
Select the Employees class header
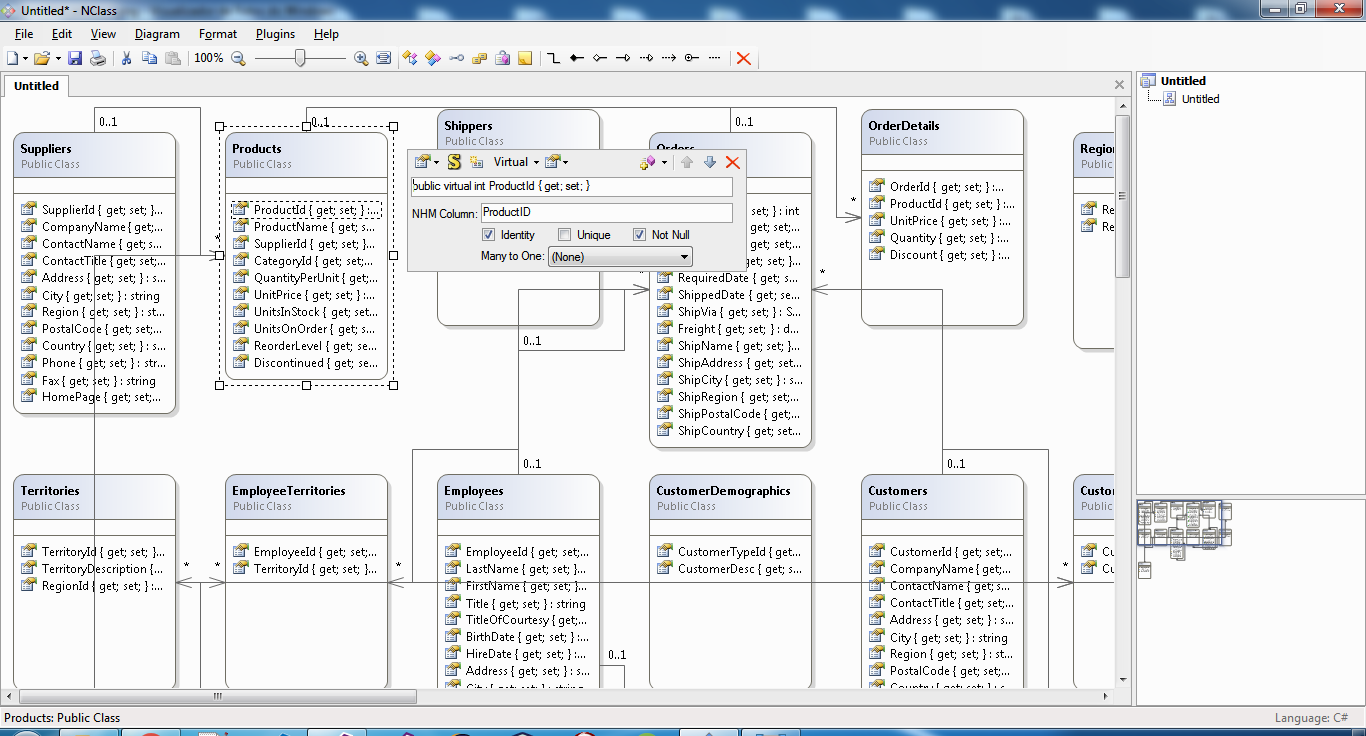point(519,498)
